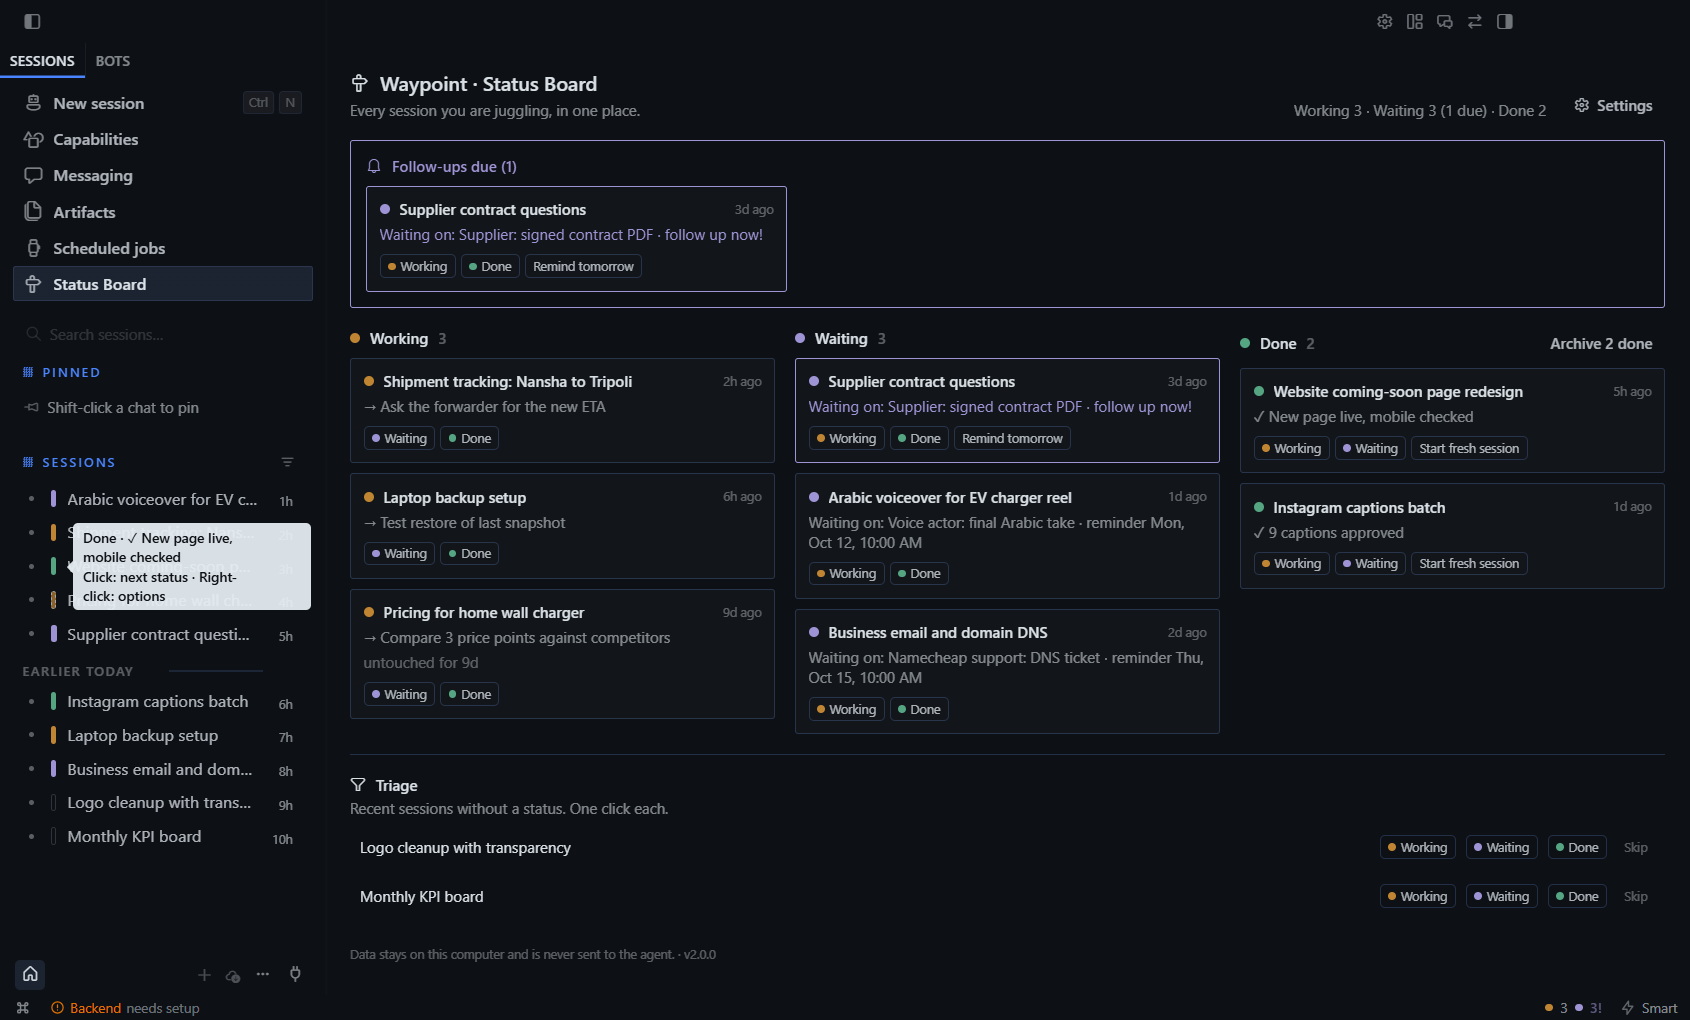The image size is (1690, 1020).
Task: Set Logo cleanup triage row to Working
Action: [x=1417, y=848]
